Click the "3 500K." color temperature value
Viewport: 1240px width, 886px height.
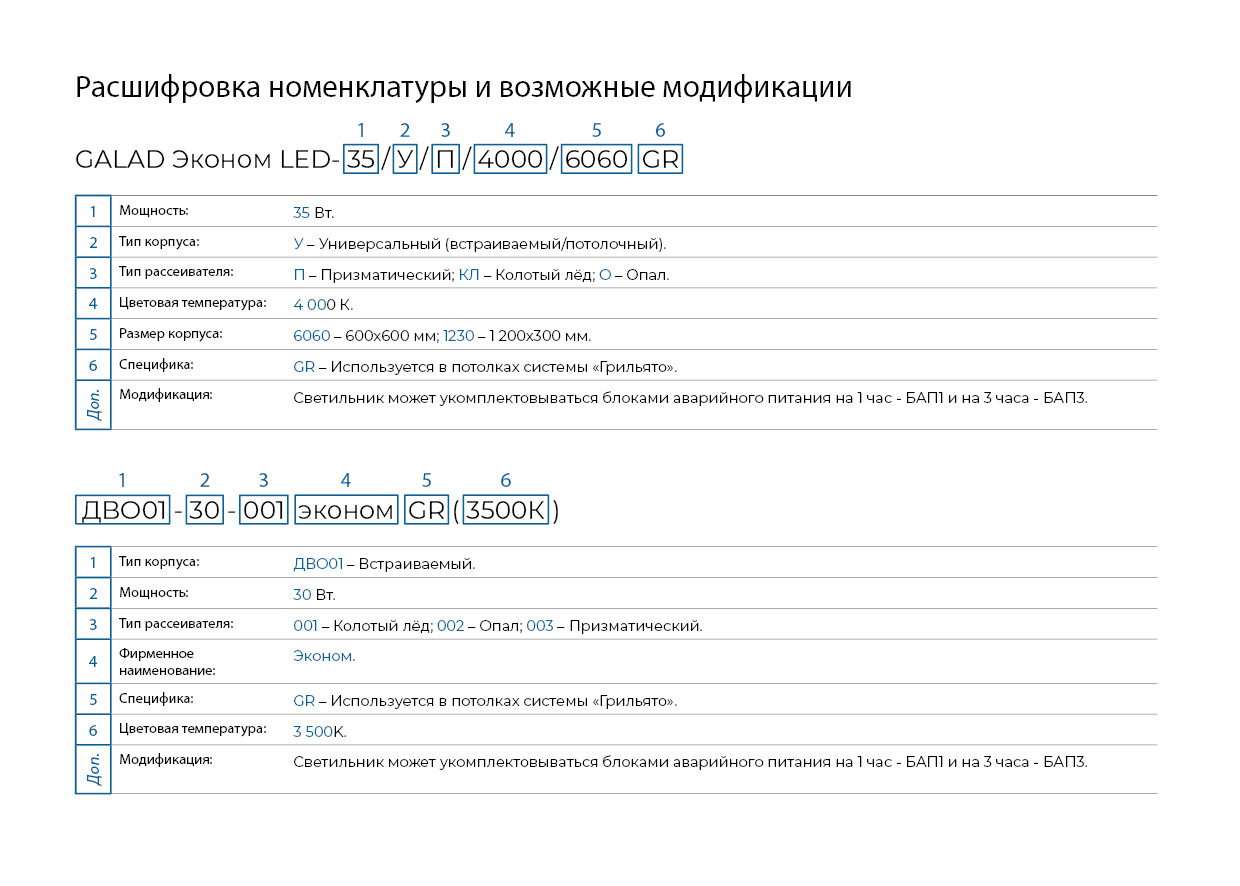pos(319,732)
